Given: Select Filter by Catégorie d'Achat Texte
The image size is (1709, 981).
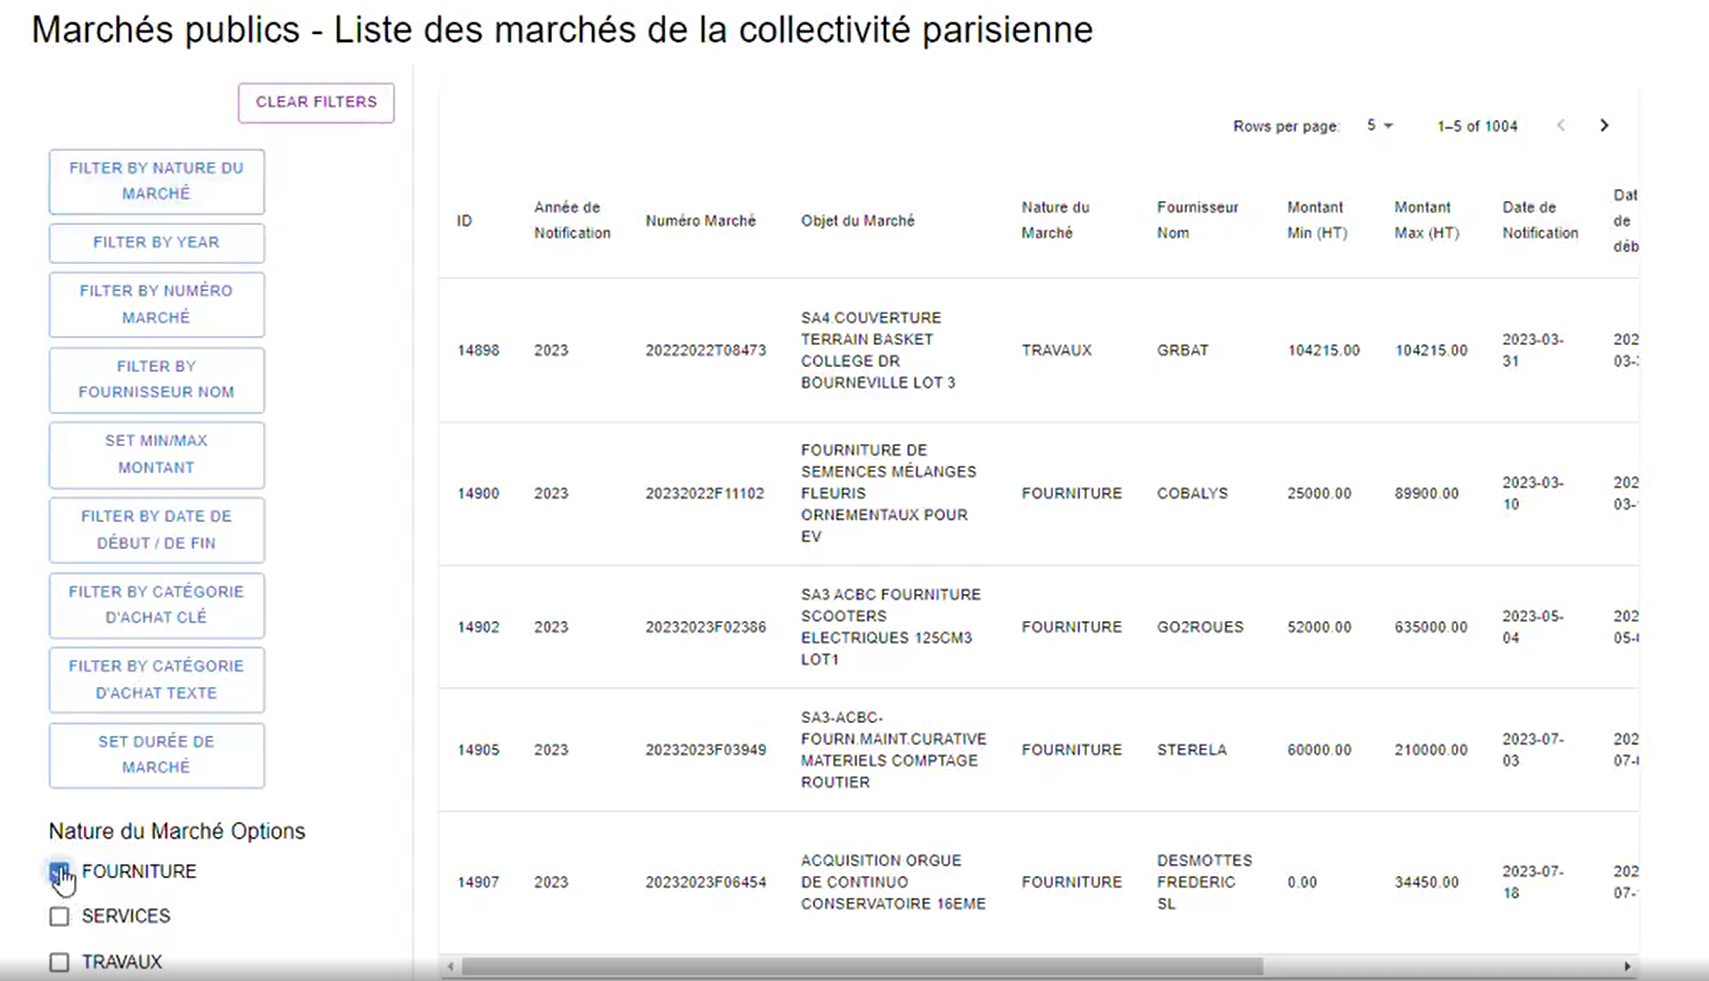Looking at the screenshot, I should 157,680.
